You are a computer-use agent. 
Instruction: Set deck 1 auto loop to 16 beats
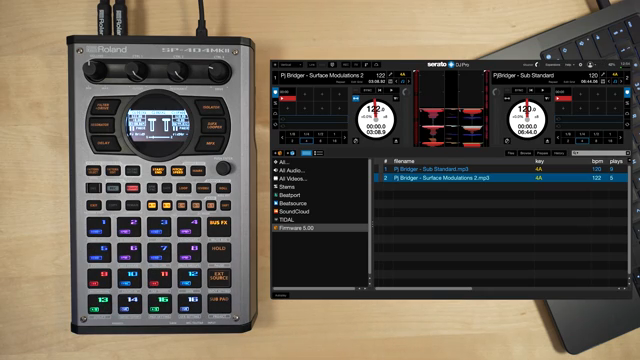pyautogui.click(x=335, y=141)
